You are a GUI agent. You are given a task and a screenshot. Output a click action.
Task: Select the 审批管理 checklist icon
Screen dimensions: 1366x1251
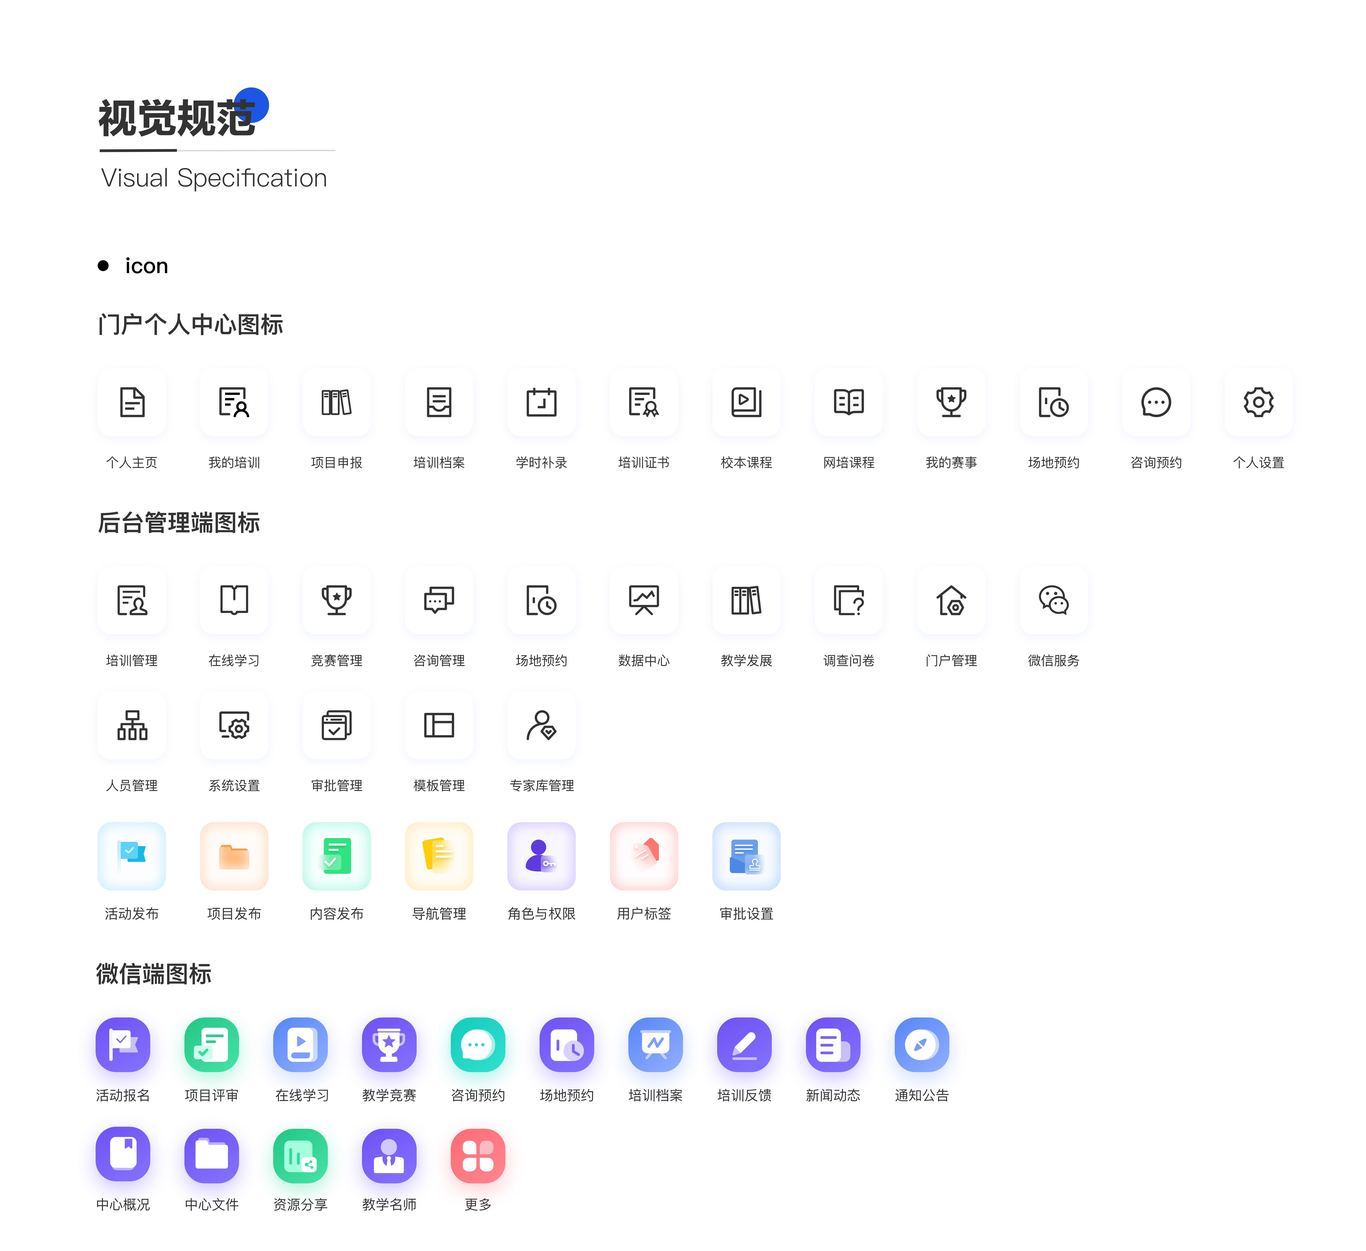tap(337, 725)
